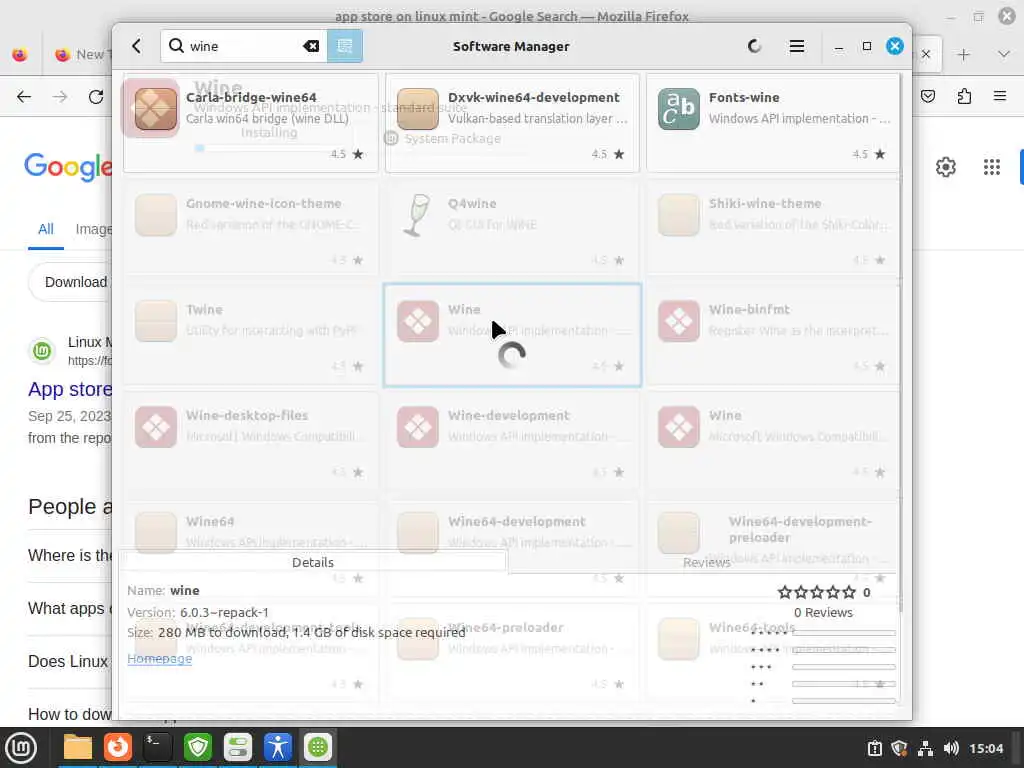Click the Download filter chip
Image resolution: width=1024 pixels, height=768 pixels.
71,282
